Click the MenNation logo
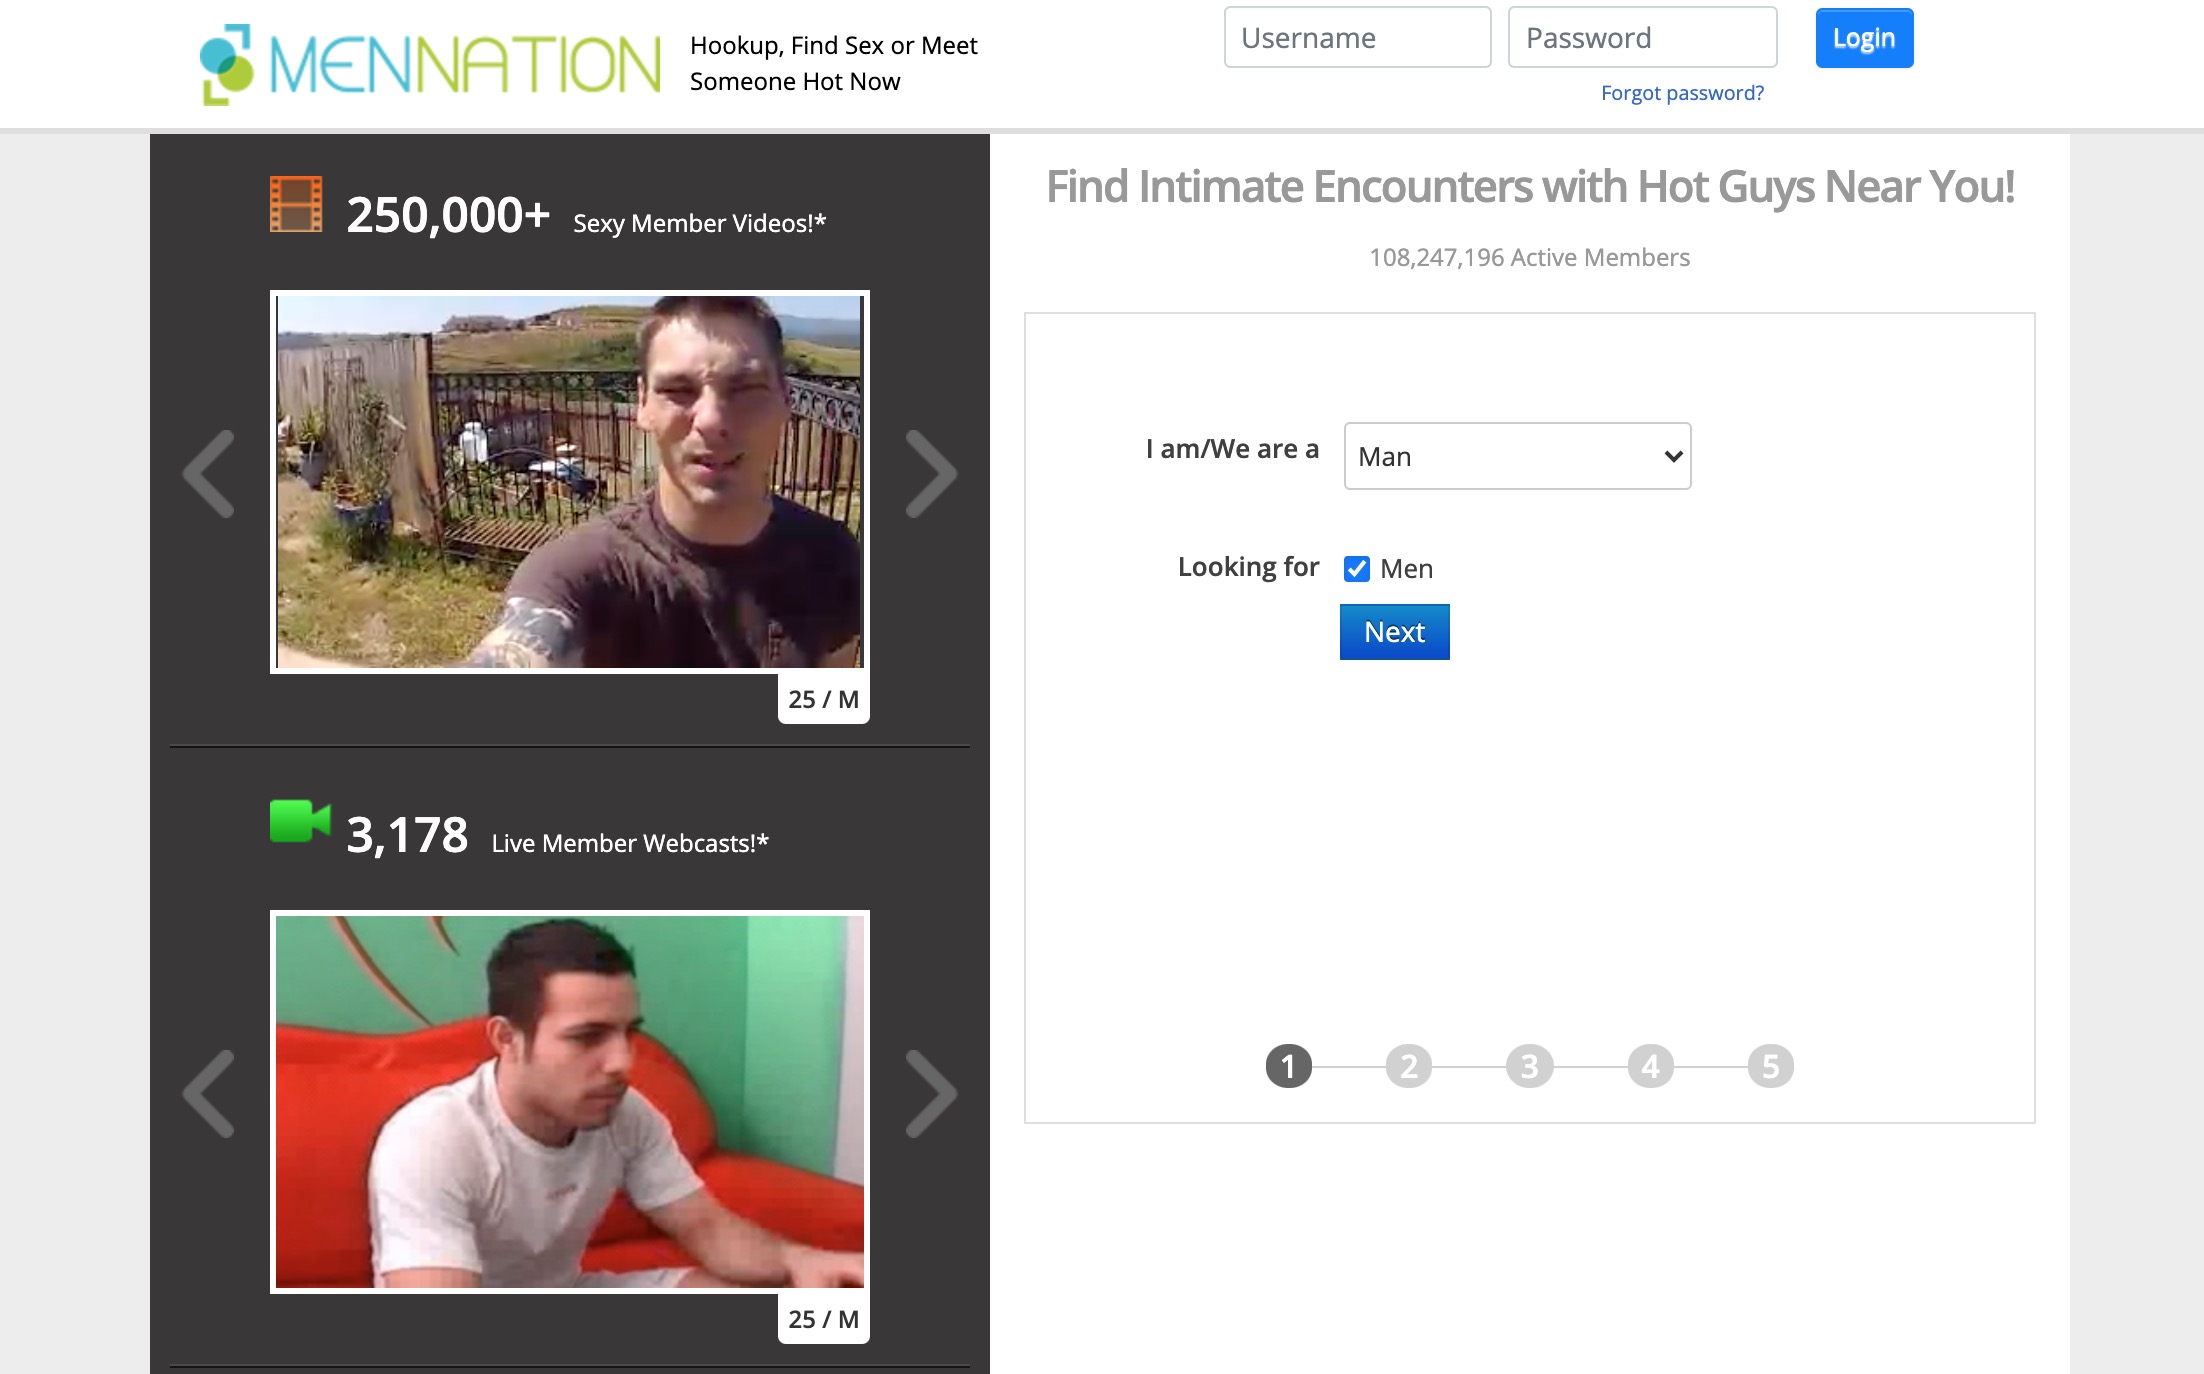 point(430,62)
